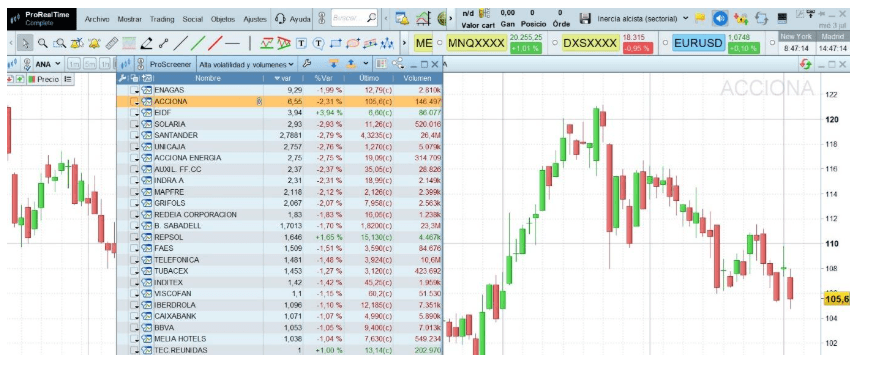Screen dimensions: 870x375
Task: Click the golden alert bell icon
Action: click(x=94, y=43)
